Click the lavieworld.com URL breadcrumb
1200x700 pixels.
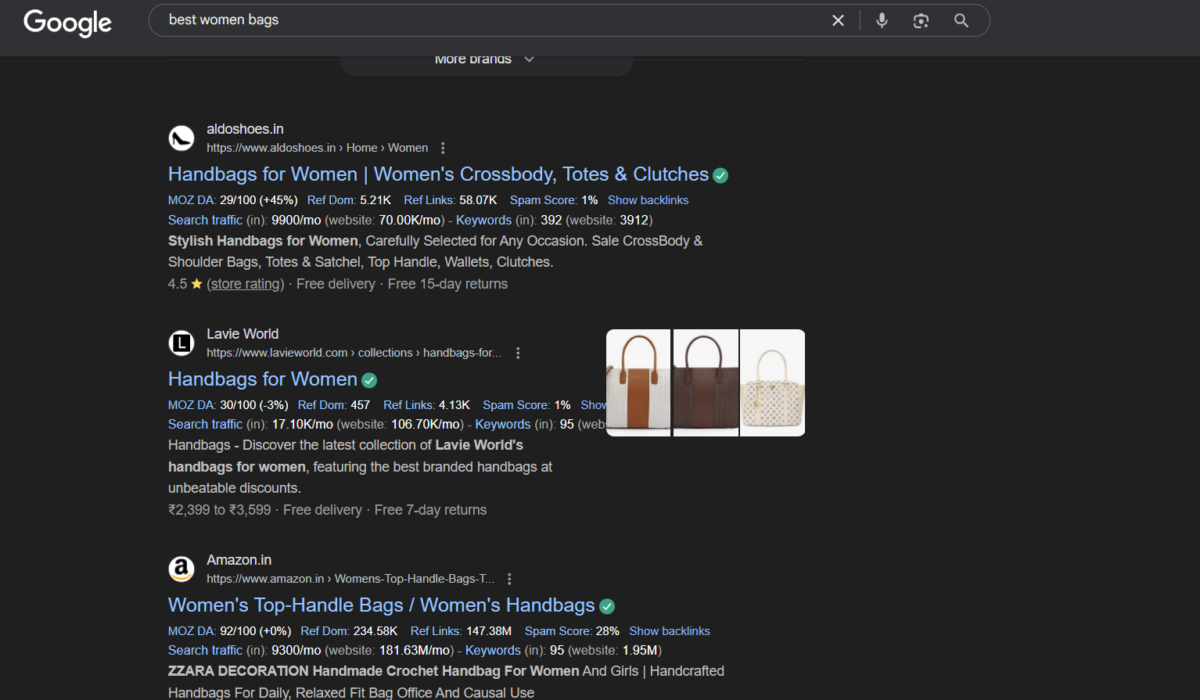[354, 353]
